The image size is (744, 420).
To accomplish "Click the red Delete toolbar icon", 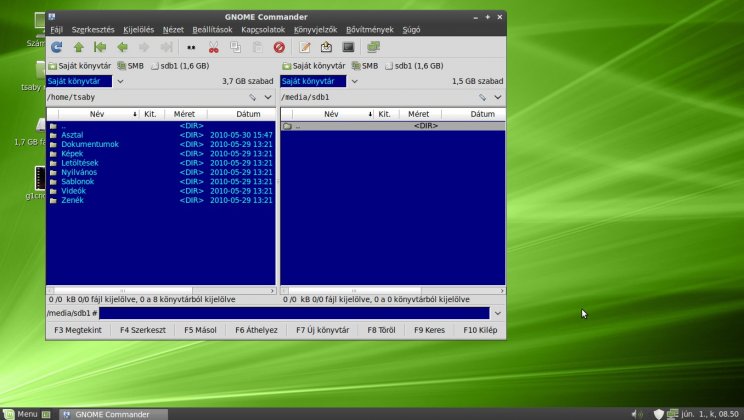I will click(279, 47).
